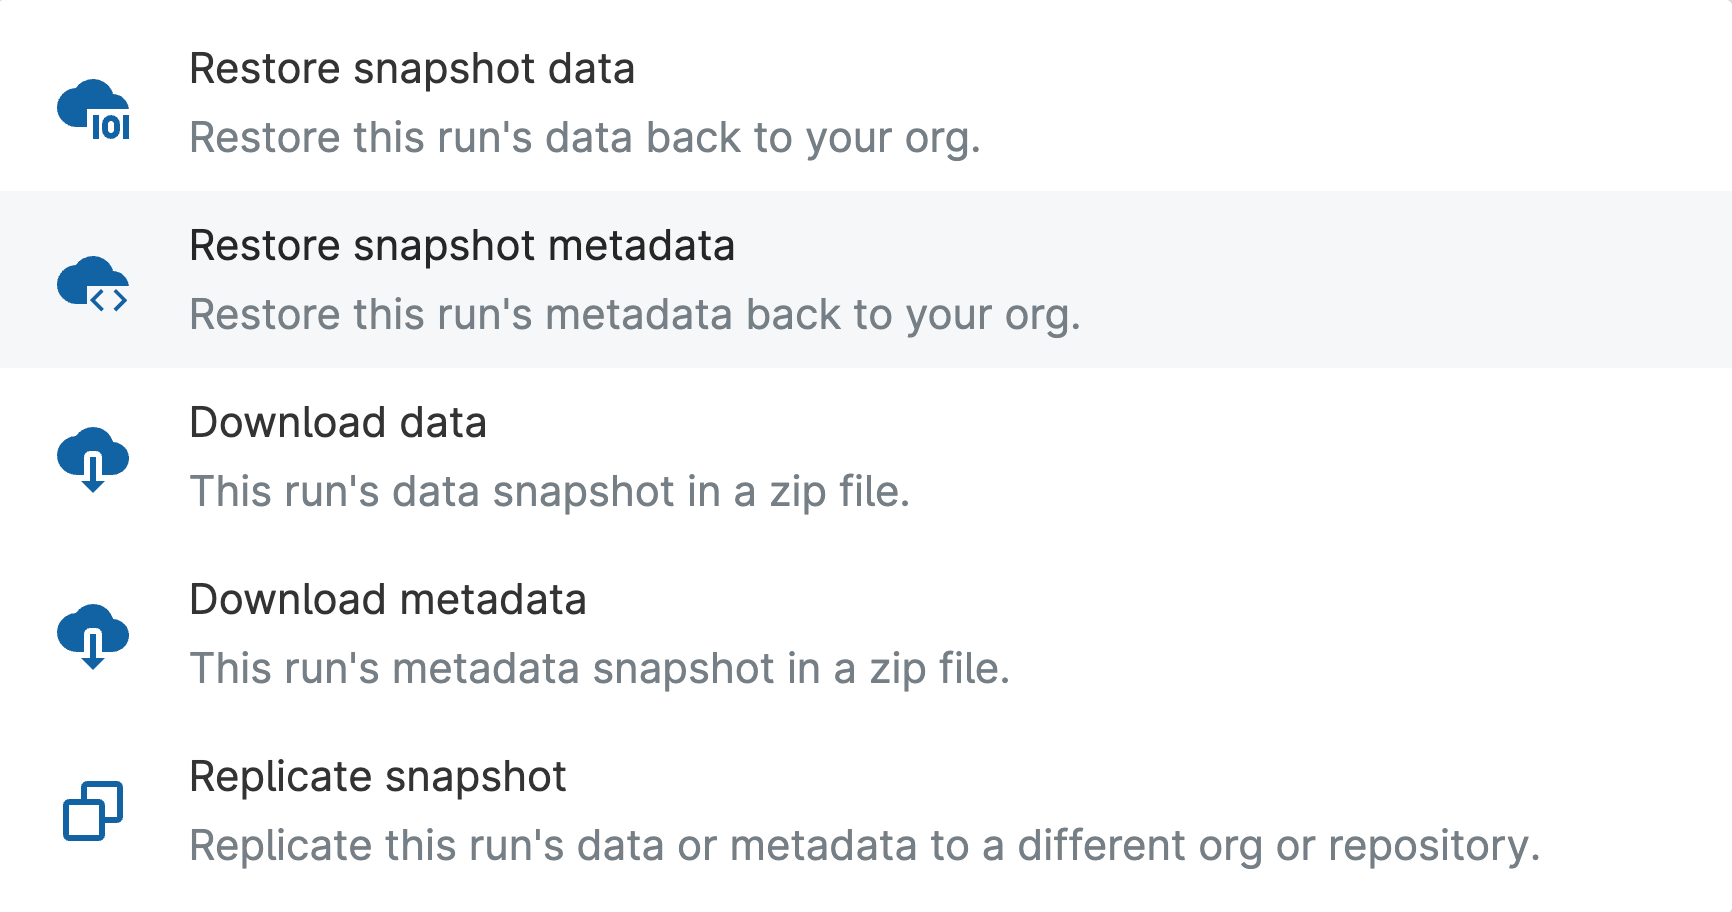Screen dimensions: 1732x912
Task: Select the Restore snapshot data option
Action: point(412,69)
